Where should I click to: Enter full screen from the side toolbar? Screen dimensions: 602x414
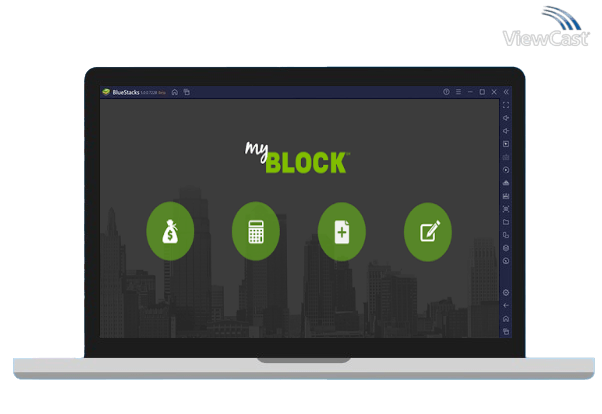pyautogui.click(x=506, y=105)
